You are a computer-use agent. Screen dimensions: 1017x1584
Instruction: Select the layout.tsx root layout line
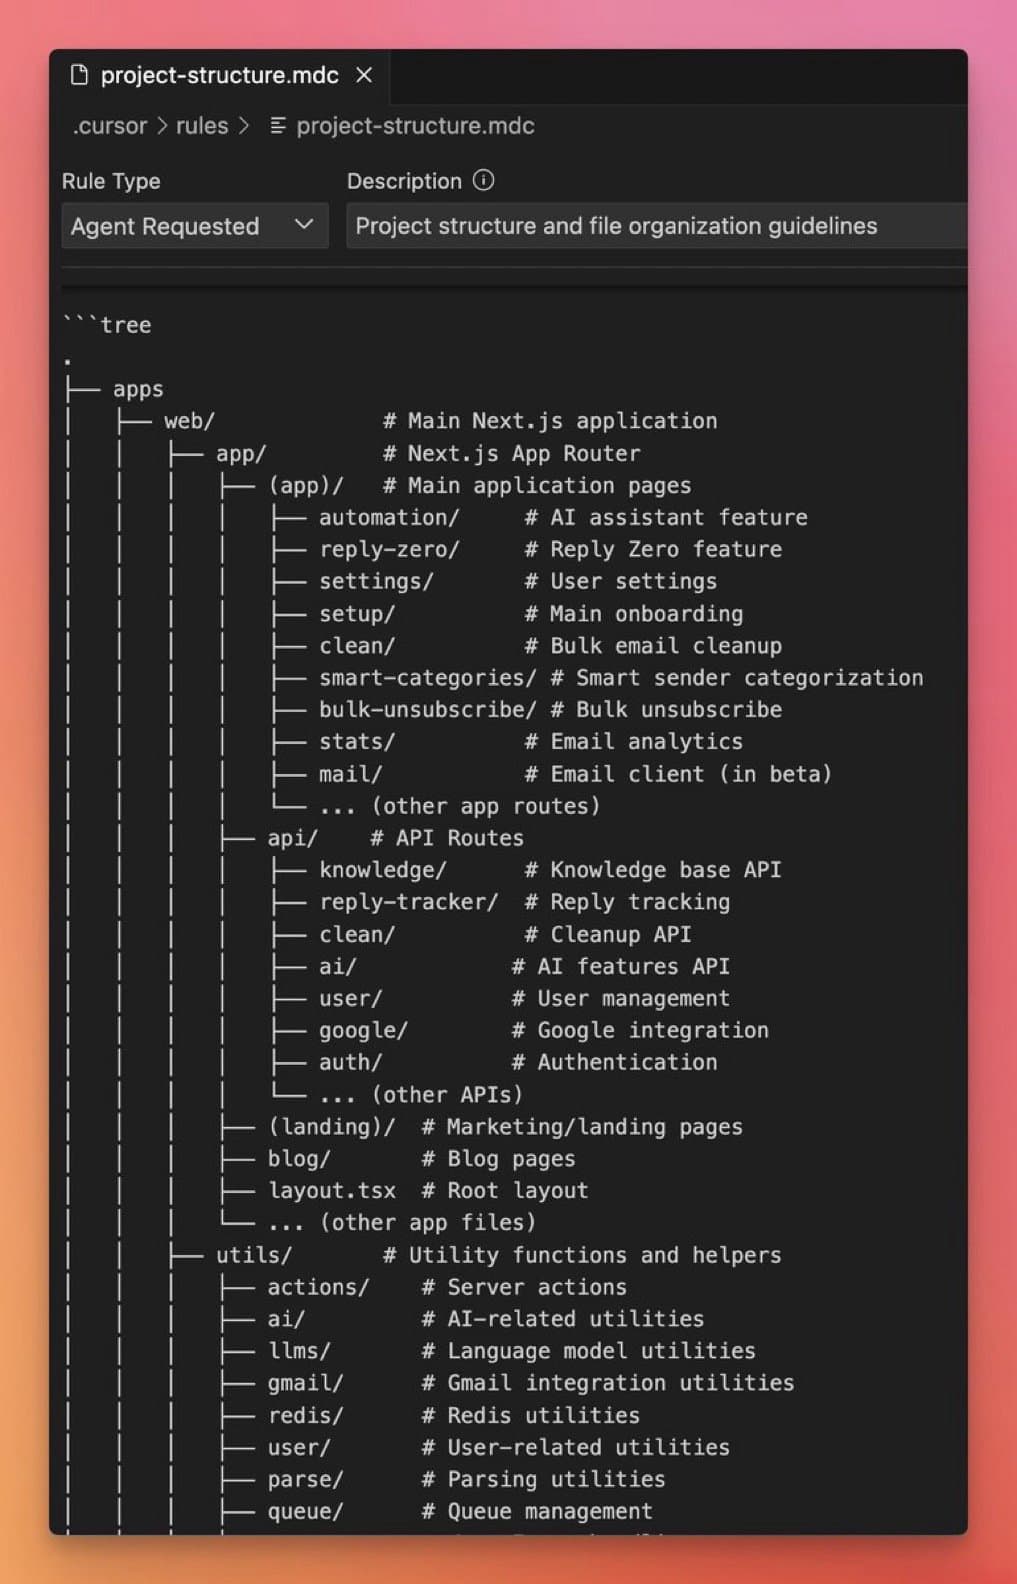click(x=333, y=1190)
